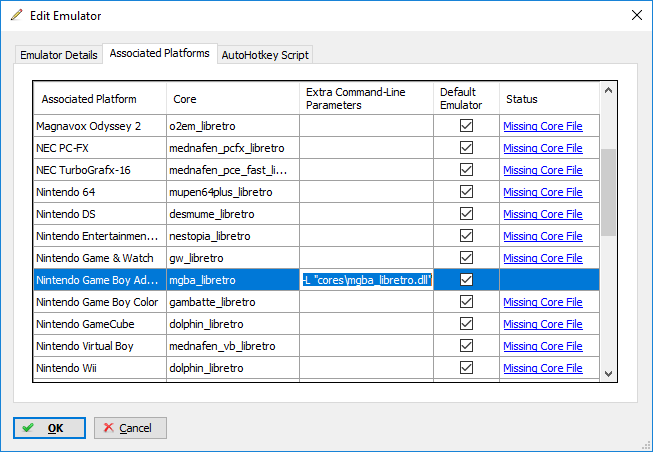This screenshot has height=452, width=653.
Task: Open Missing Core File for Nintendo GameCube
Action: 543,324
